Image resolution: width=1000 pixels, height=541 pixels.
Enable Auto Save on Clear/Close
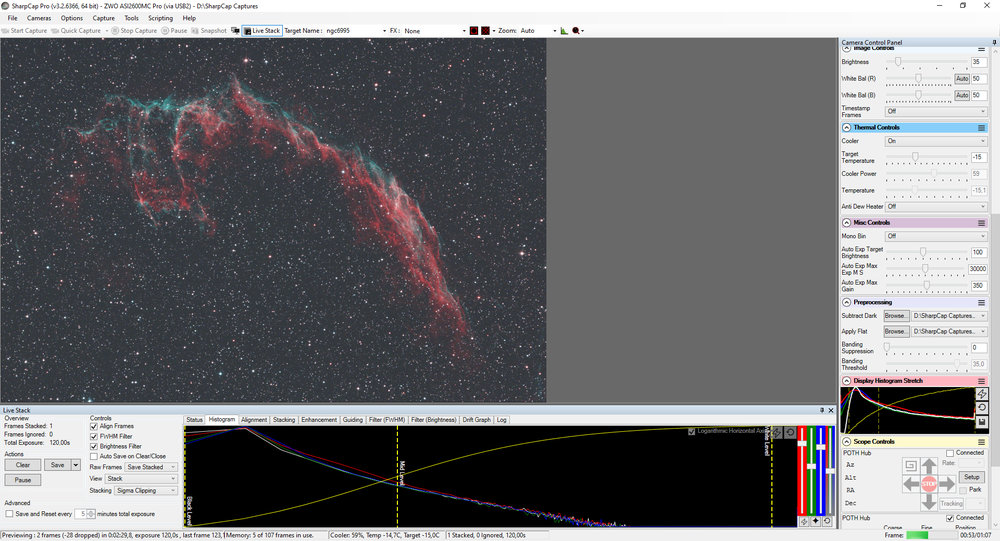click(x=94, y=456)
